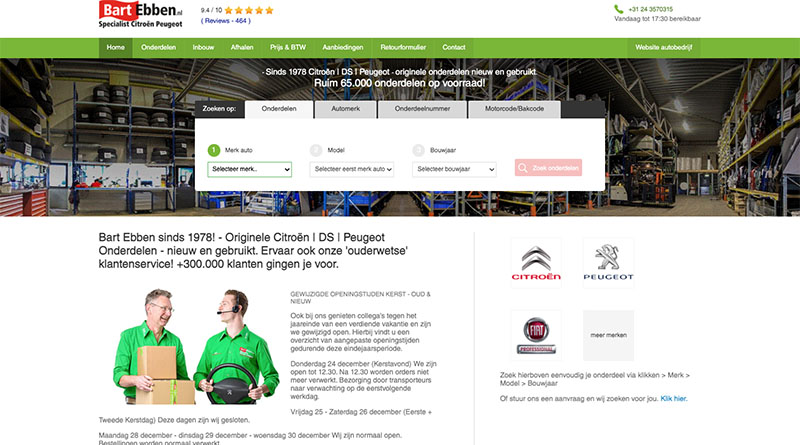This screenshot has height=445, width=800.
Task: Open the Contact menu item
Action: [x=454, y=47]
